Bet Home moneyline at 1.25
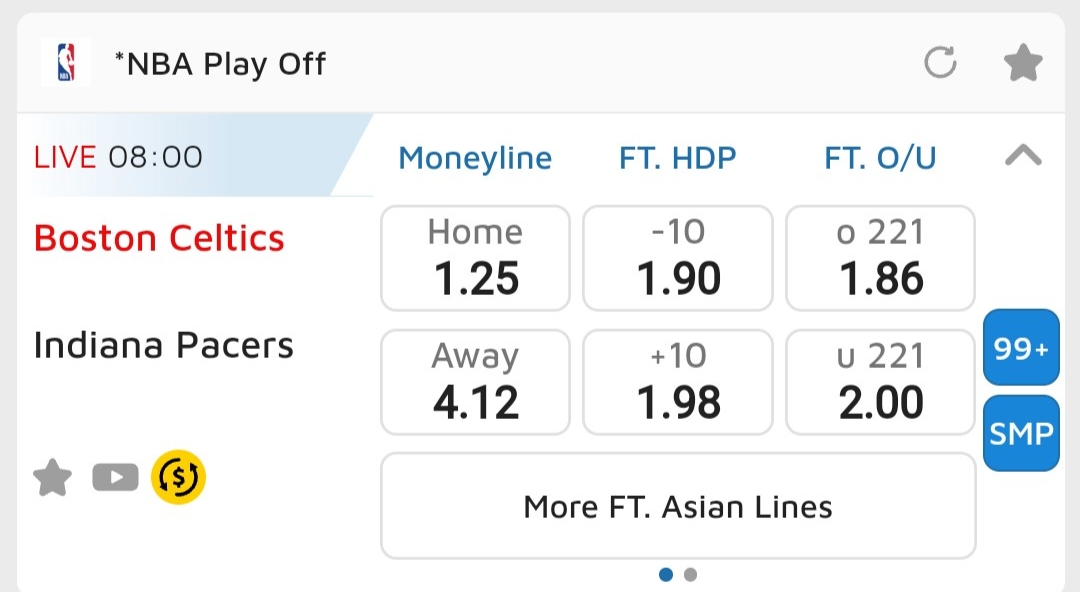 tap(475, 258)
